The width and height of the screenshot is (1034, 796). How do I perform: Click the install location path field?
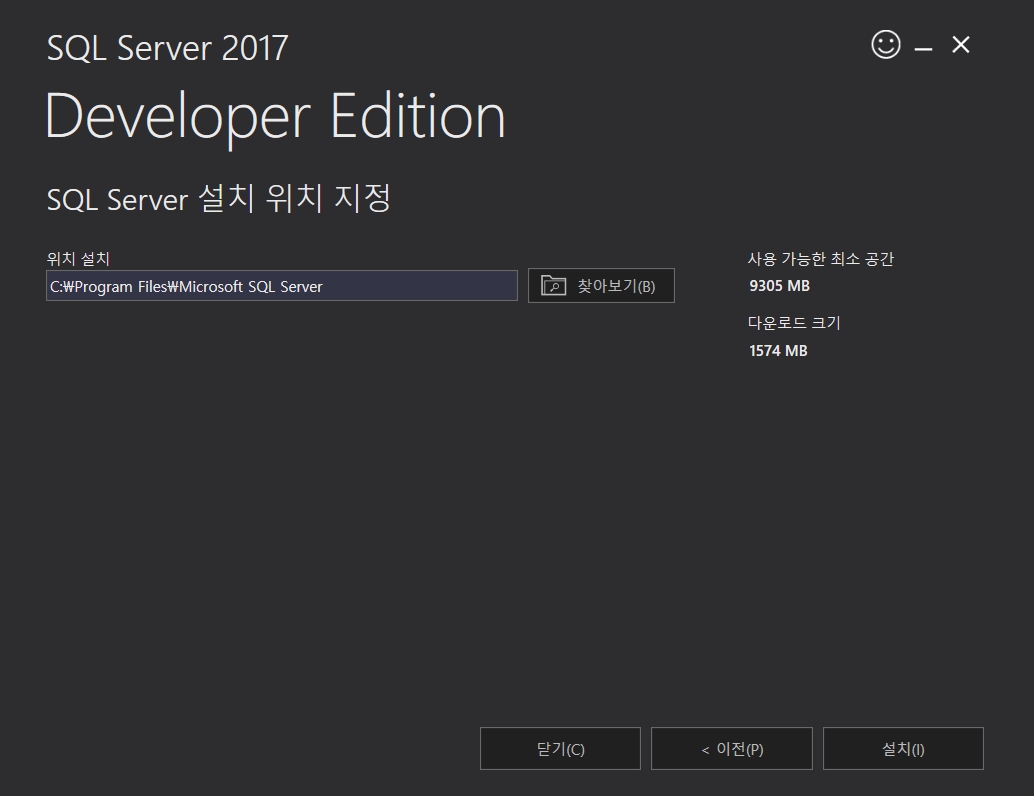point(282,286)
